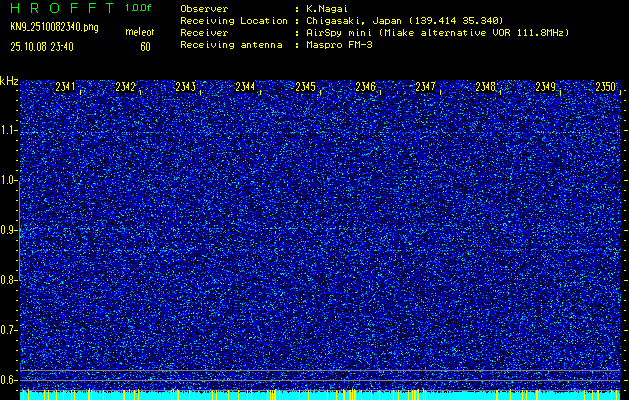
Task: Select the 2347 time tick label
Action: click(x=426, y=87)
